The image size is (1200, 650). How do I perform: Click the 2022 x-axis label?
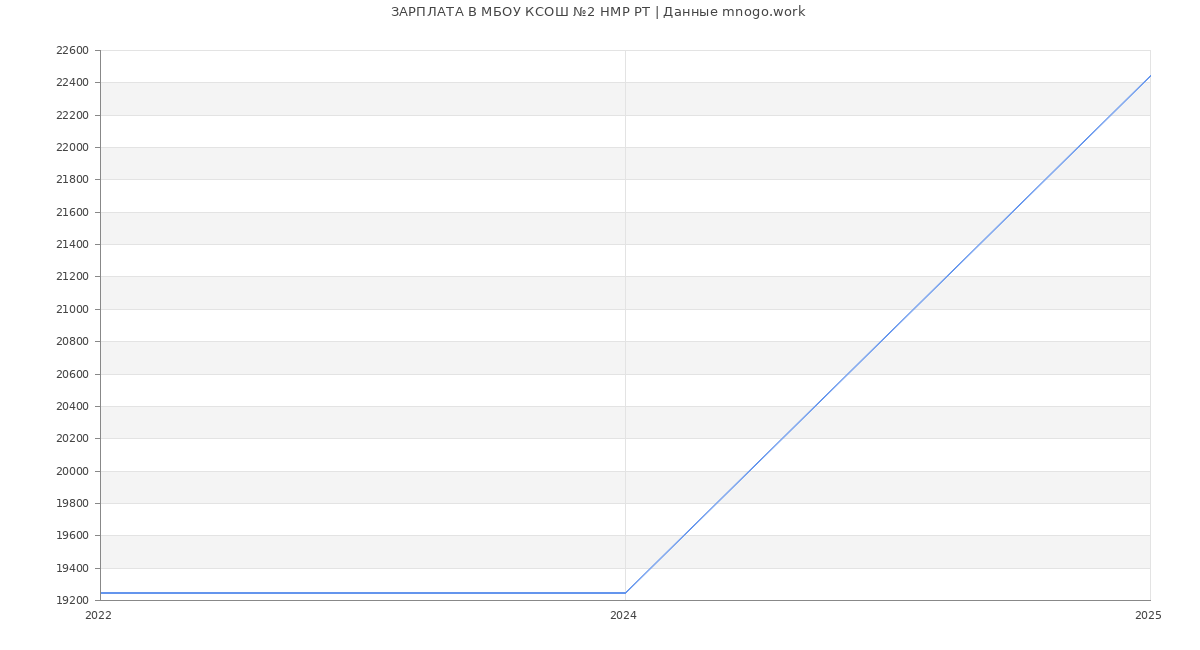pos(98,616)
